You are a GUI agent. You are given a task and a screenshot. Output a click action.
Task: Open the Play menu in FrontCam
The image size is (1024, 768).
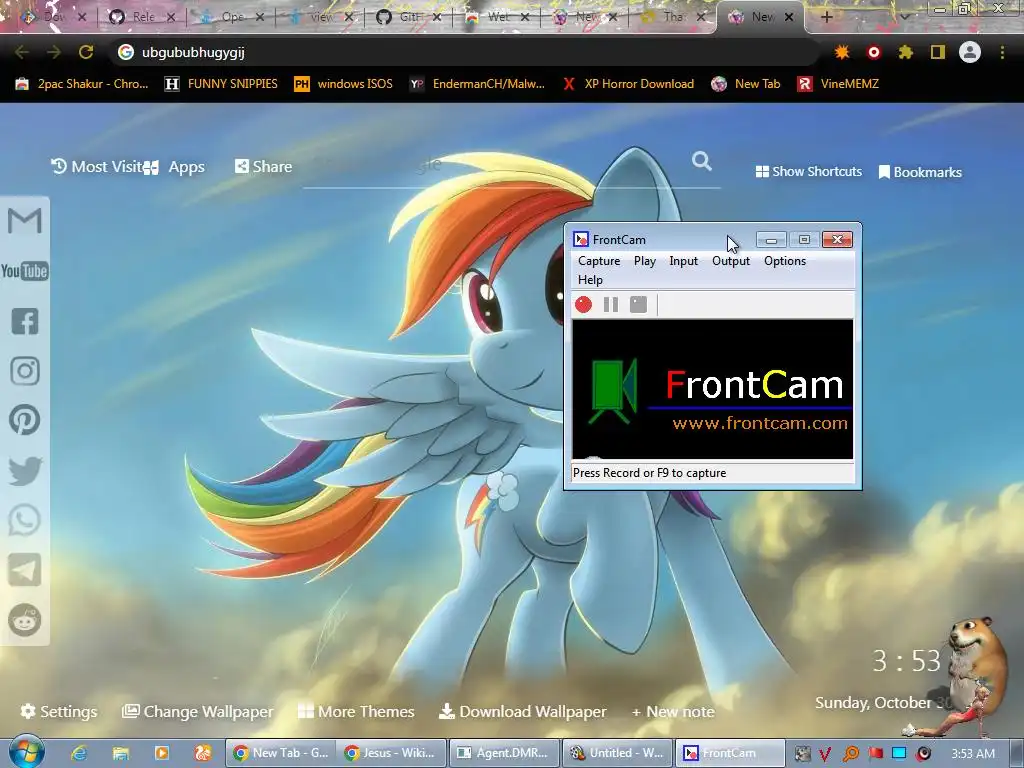point(645,261)
